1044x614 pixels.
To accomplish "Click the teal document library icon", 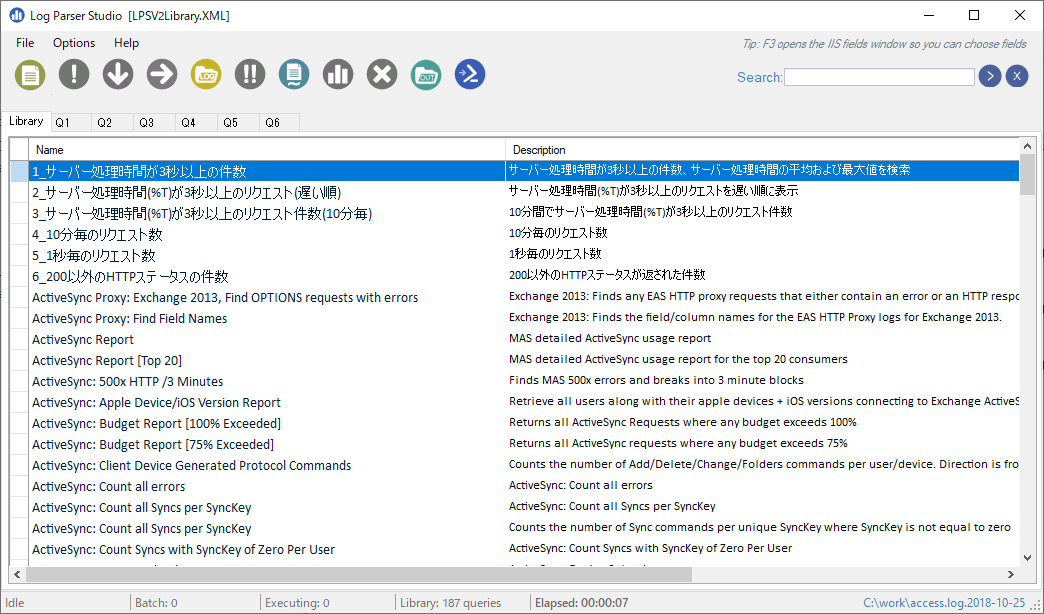I will tap(294, 73).
